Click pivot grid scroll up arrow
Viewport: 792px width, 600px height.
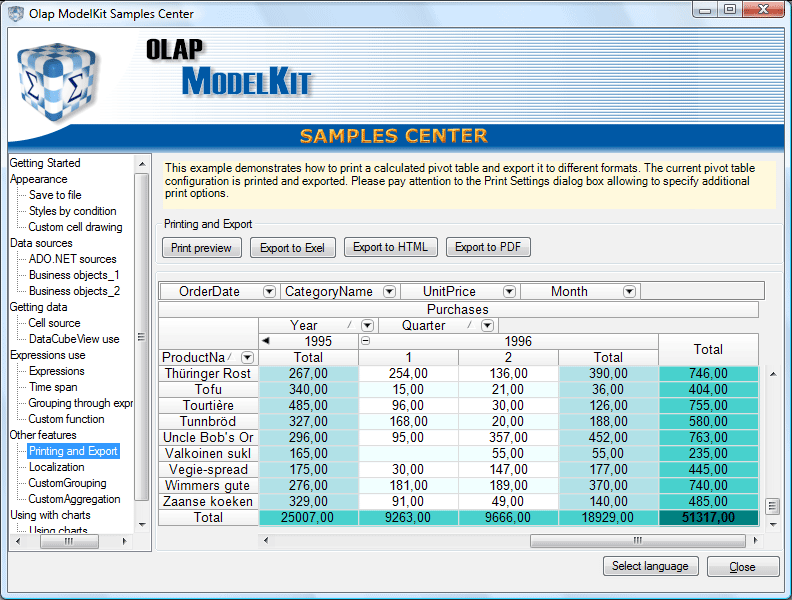pyautogui.click(x=773, y=374)
